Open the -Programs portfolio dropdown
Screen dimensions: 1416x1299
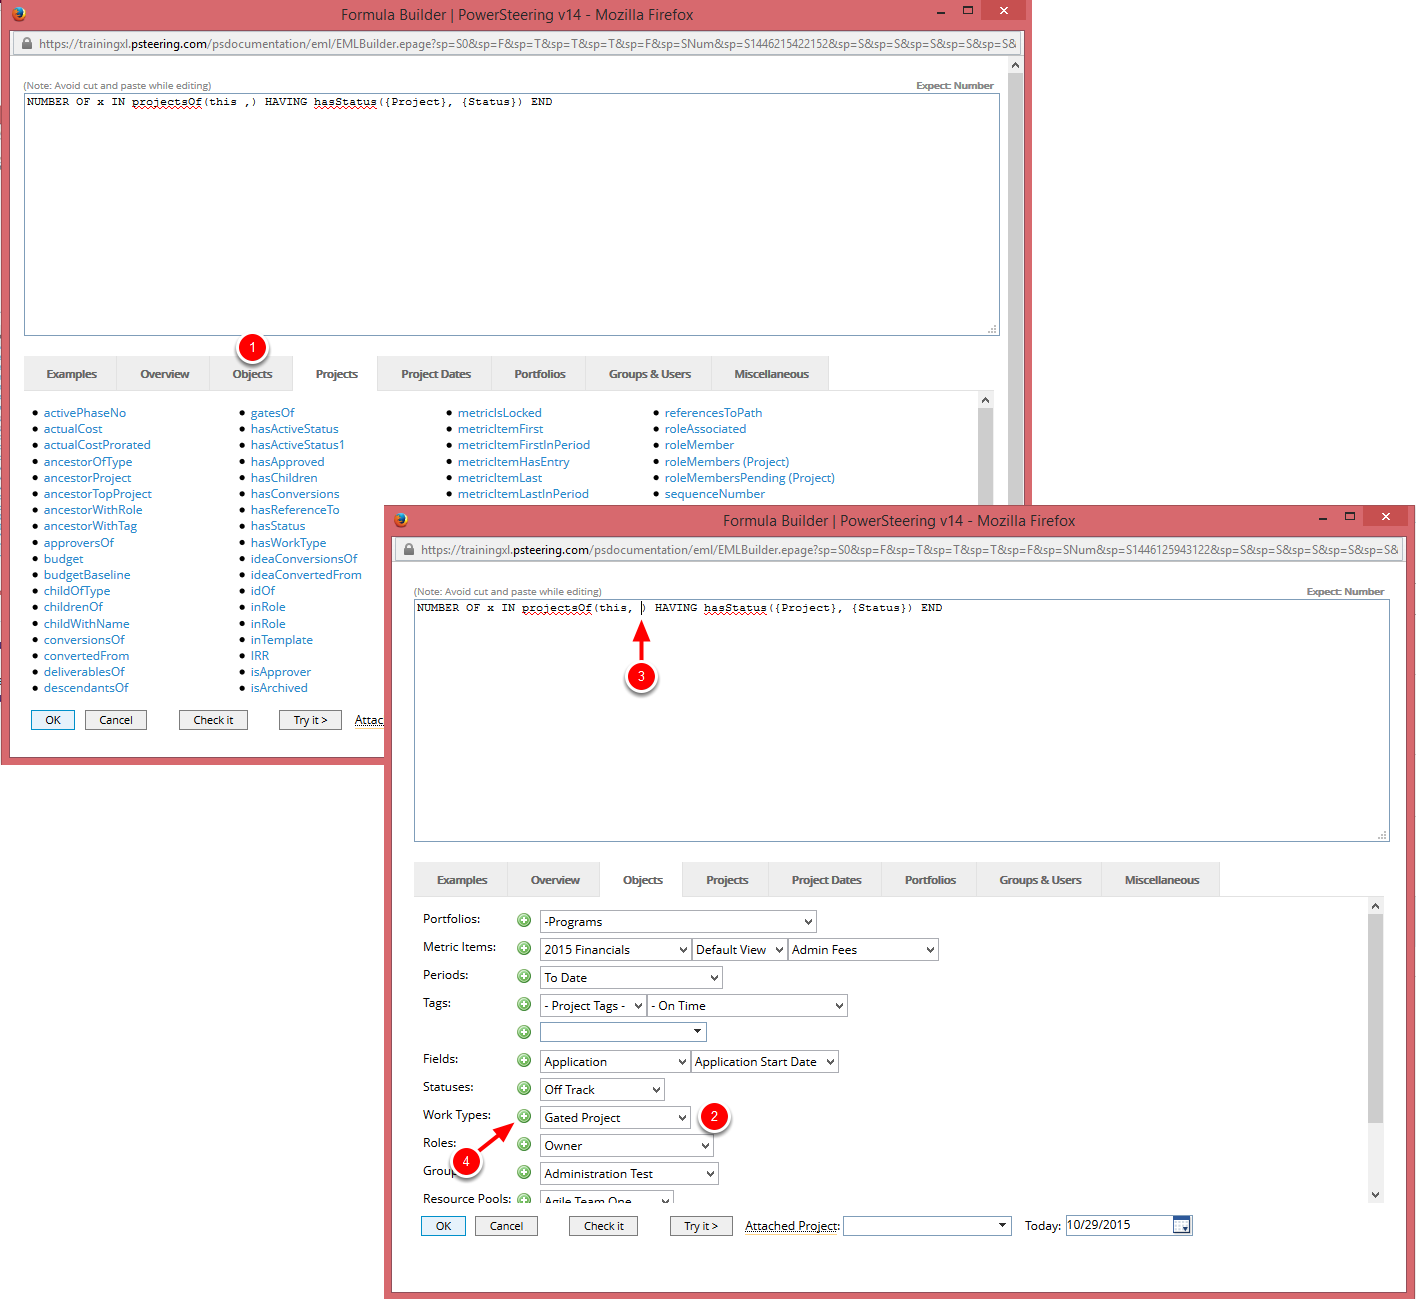(678, 921)
